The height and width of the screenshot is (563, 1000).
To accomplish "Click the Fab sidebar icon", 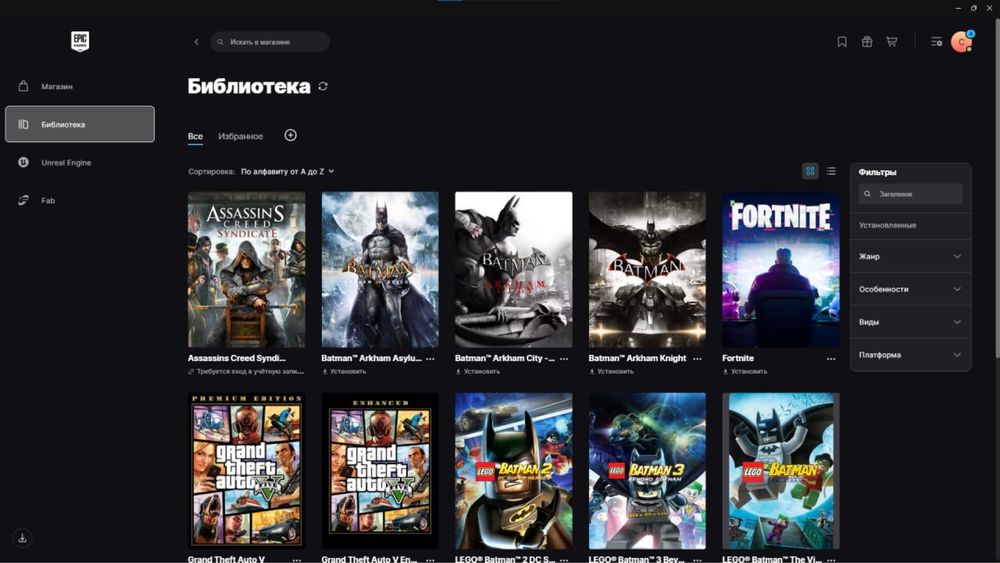I will 24,200.
